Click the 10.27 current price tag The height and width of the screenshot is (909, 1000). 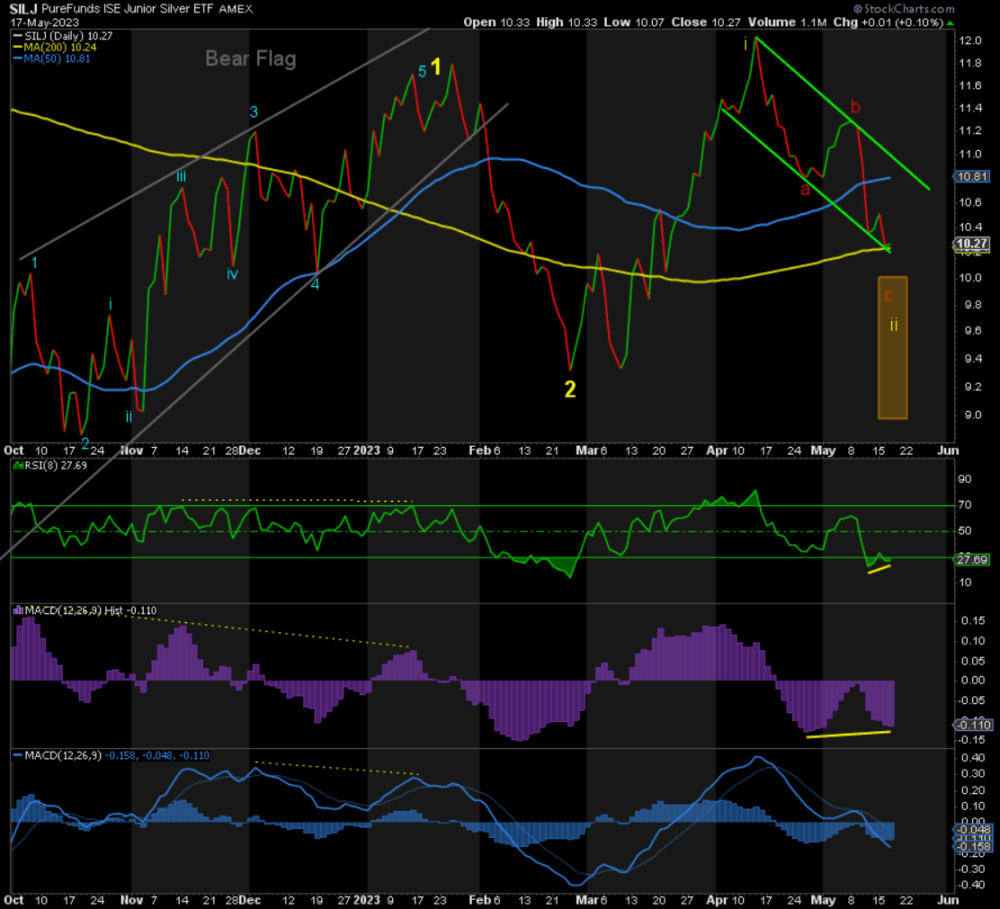point(973,243)
